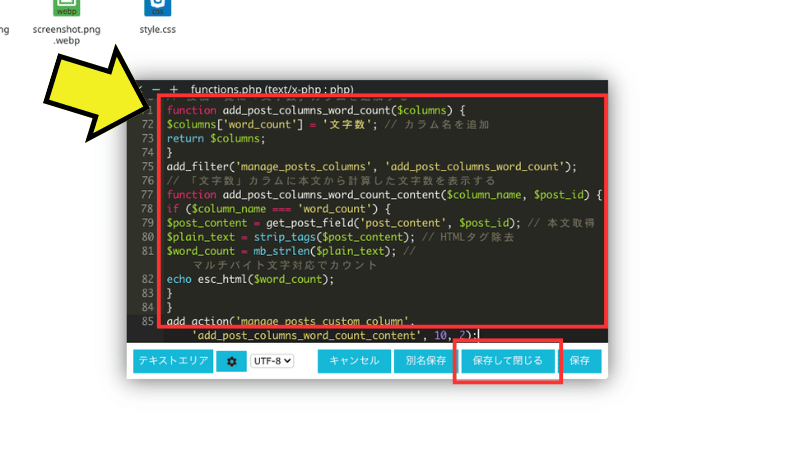
Task: Click the functions.php title in editor header
Action: pos(271,89)
